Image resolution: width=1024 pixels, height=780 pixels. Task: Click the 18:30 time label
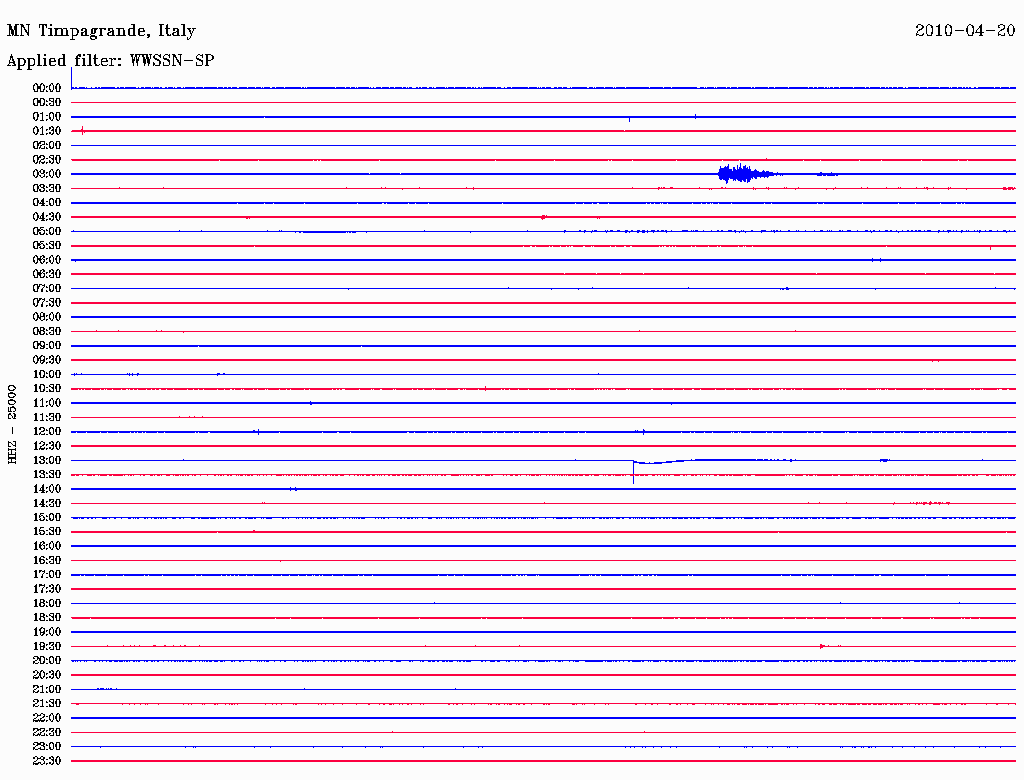click(47, 617)
